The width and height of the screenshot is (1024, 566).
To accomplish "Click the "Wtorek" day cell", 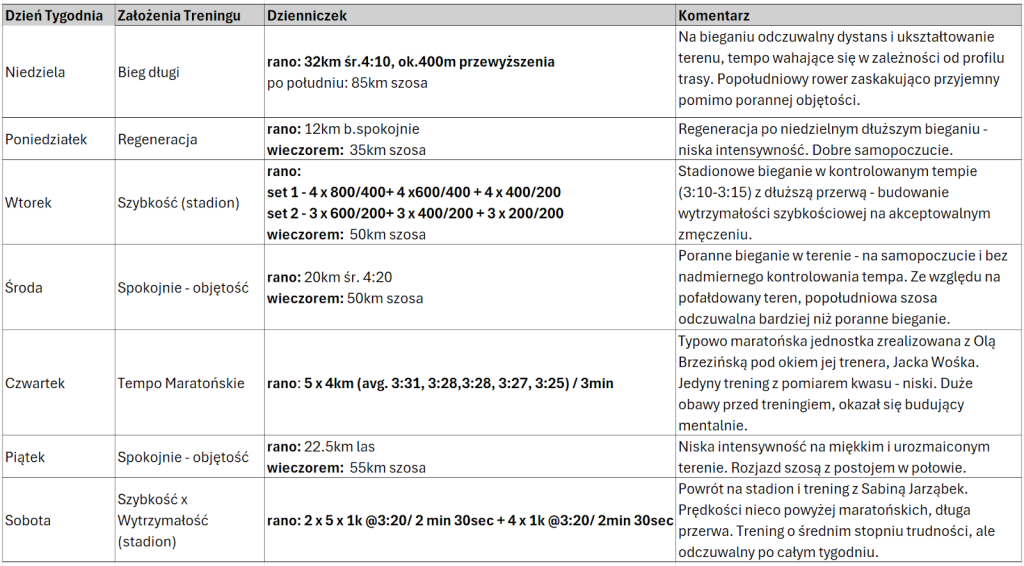I will [x=28, y=202].
